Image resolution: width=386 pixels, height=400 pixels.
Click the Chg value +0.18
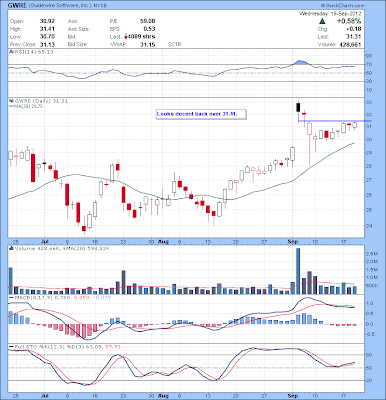(354, 29)
